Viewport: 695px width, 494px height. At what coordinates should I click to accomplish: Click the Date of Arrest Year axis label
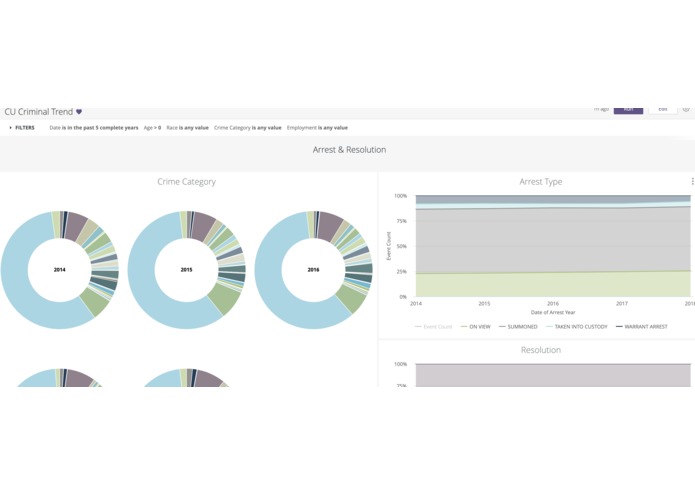click(553, 312)
